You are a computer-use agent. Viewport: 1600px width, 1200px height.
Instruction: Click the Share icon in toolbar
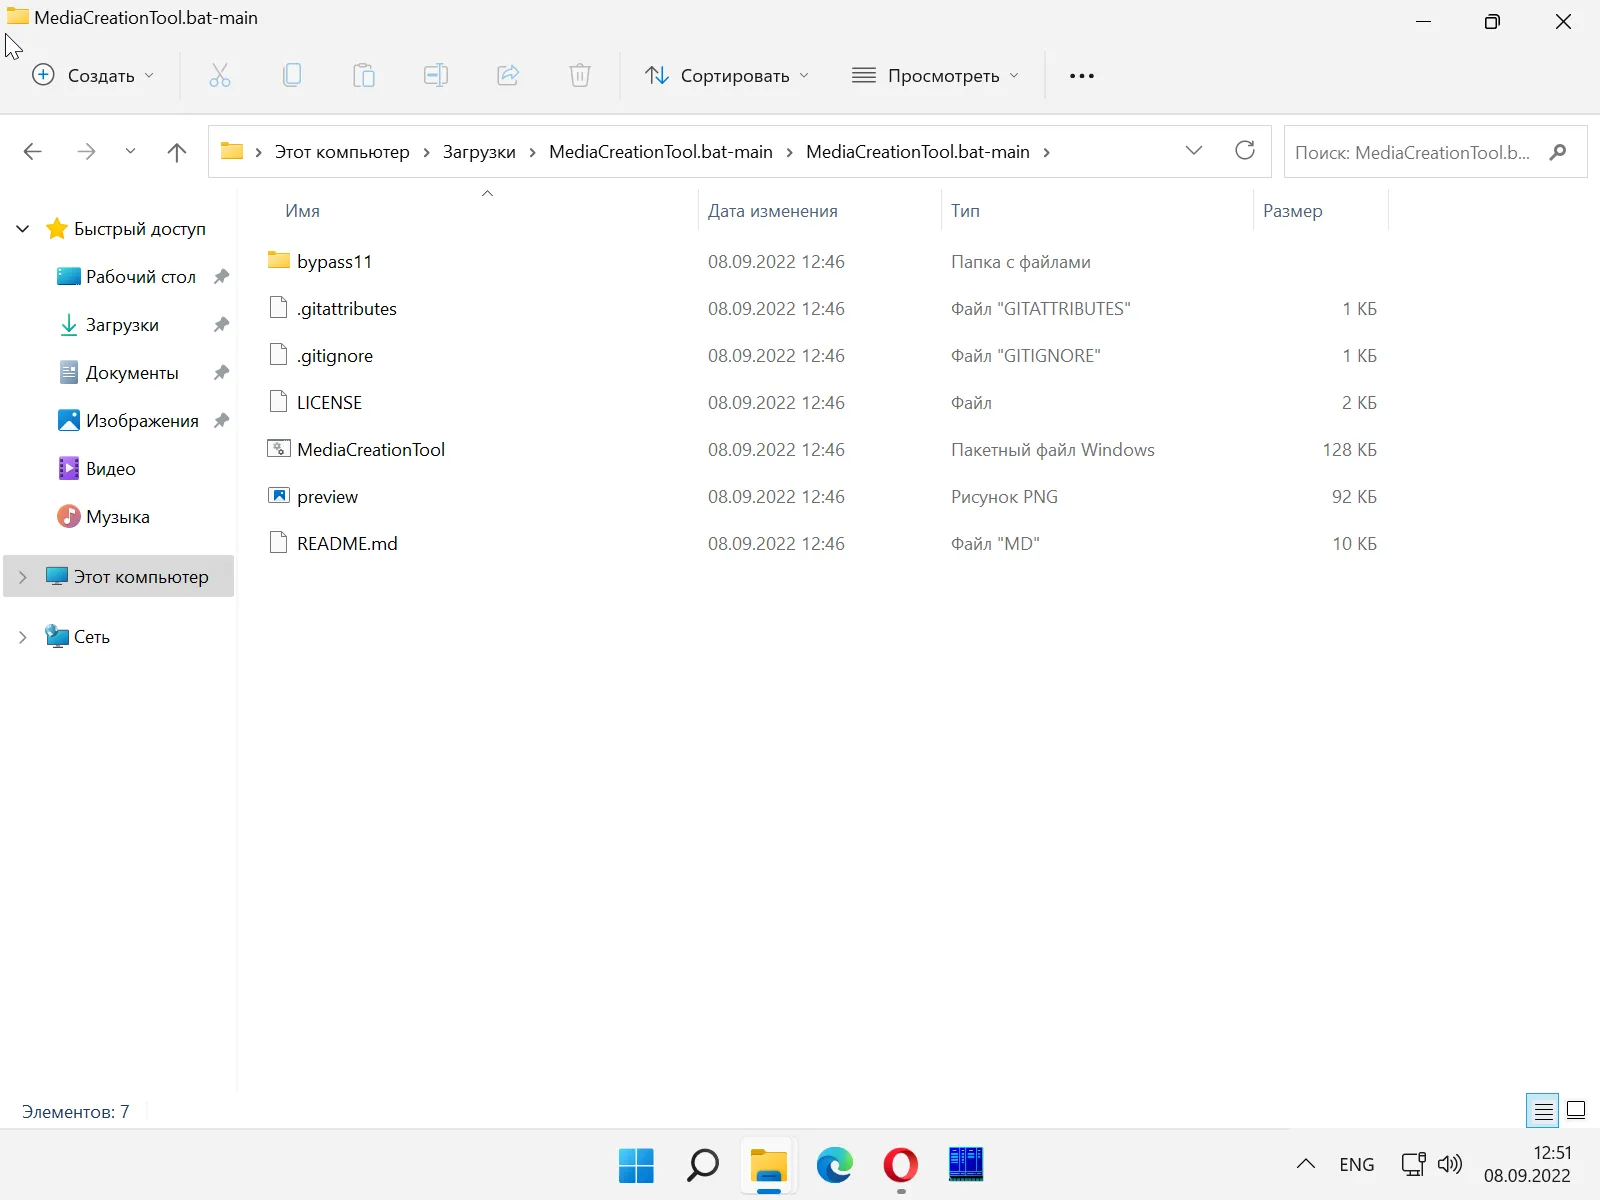(x=508, y=76)
